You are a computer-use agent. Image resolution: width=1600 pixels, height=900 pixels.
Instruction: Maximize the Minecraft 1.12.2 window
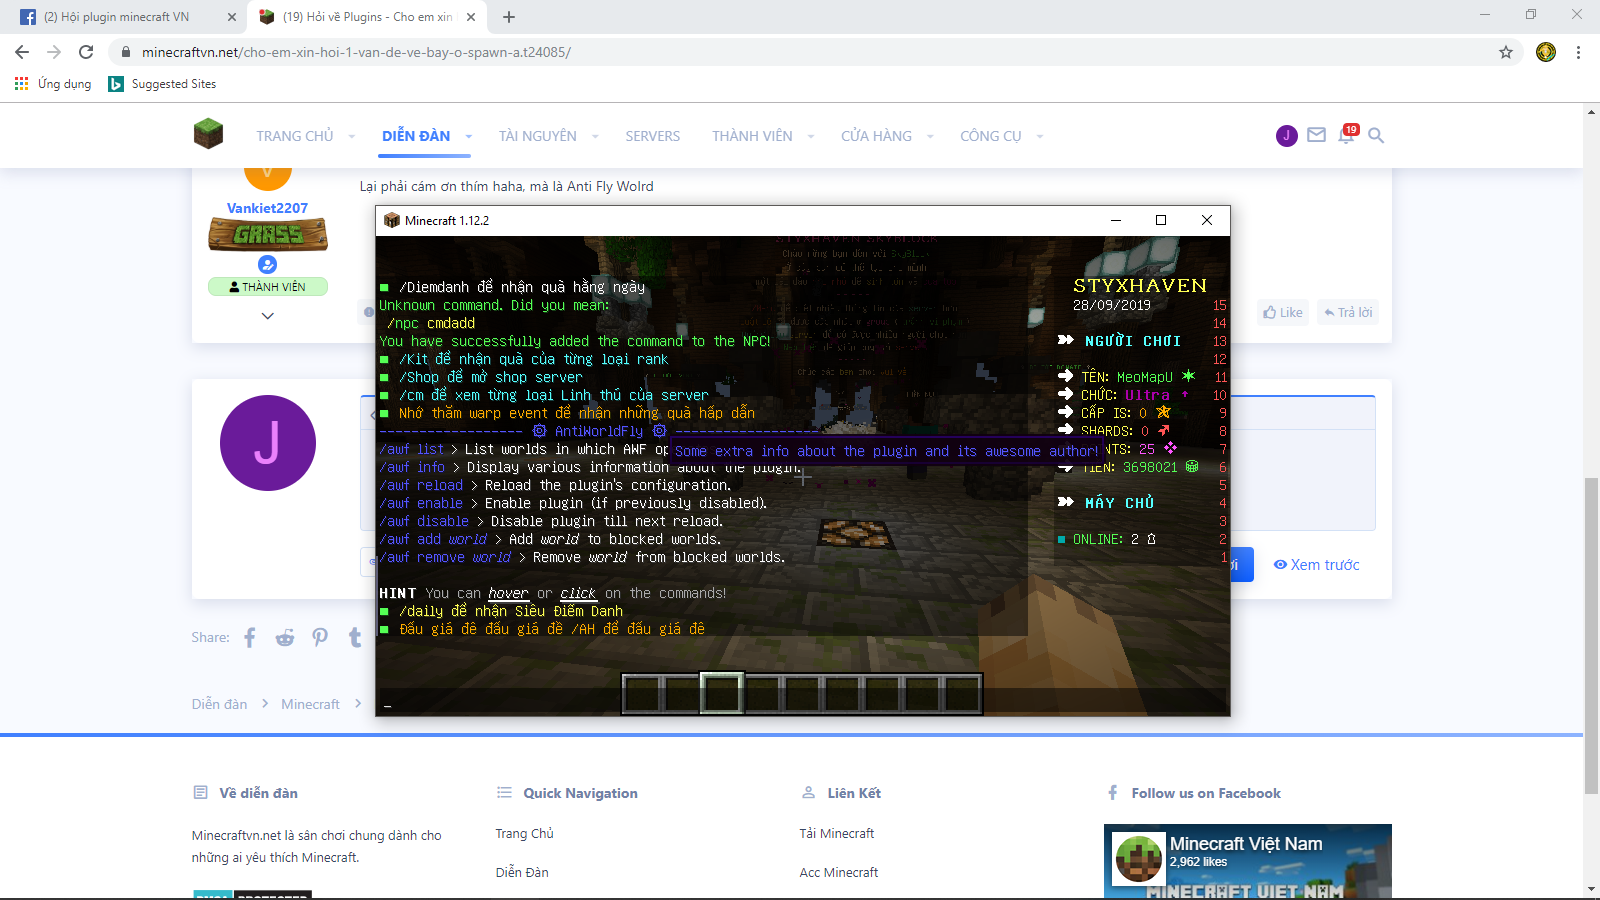tap(1161, 220)
